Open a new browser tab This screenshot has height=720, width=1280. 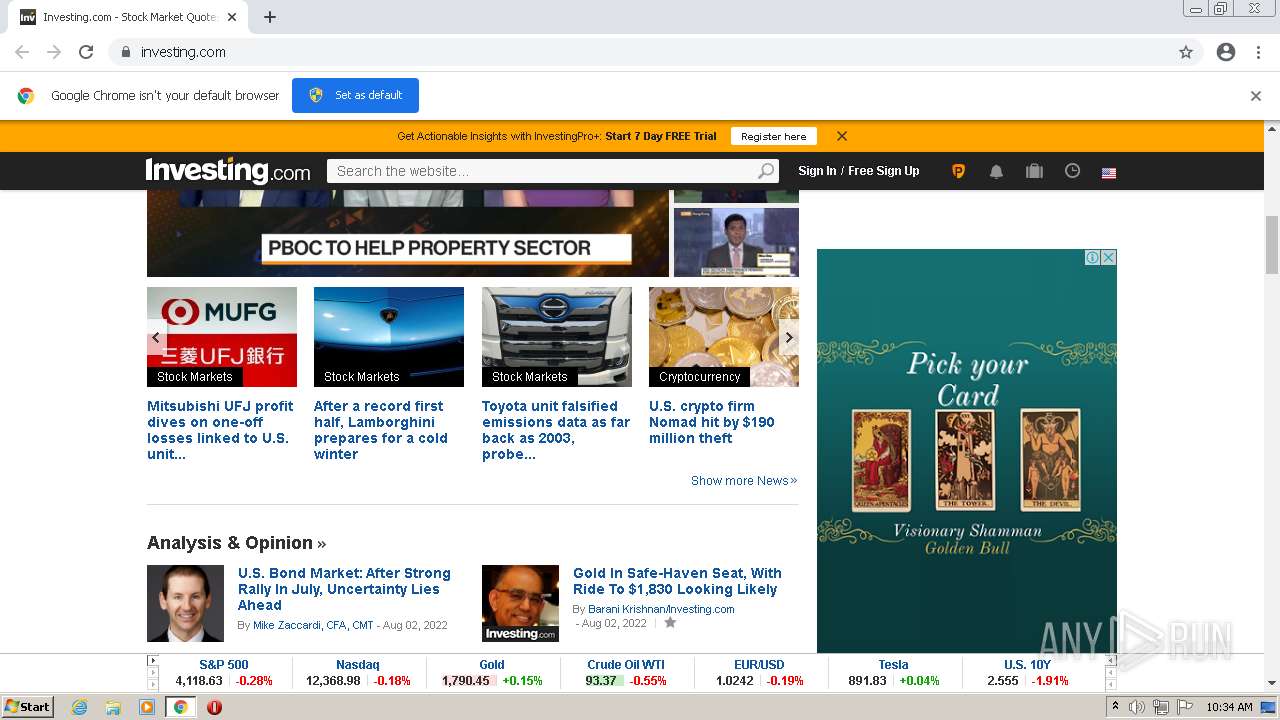(270, 17)
